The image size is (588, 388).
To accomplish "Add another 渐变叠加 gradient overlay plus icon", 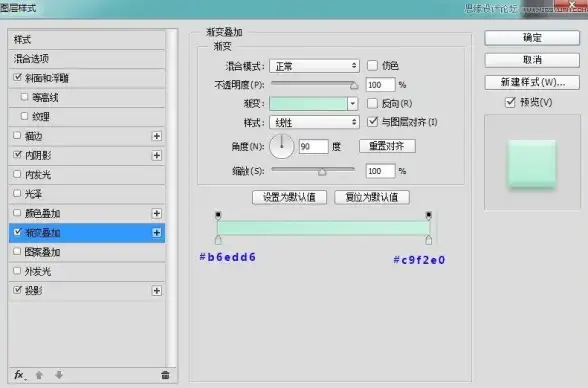I will pyautogui.click(x=157, y=233).
